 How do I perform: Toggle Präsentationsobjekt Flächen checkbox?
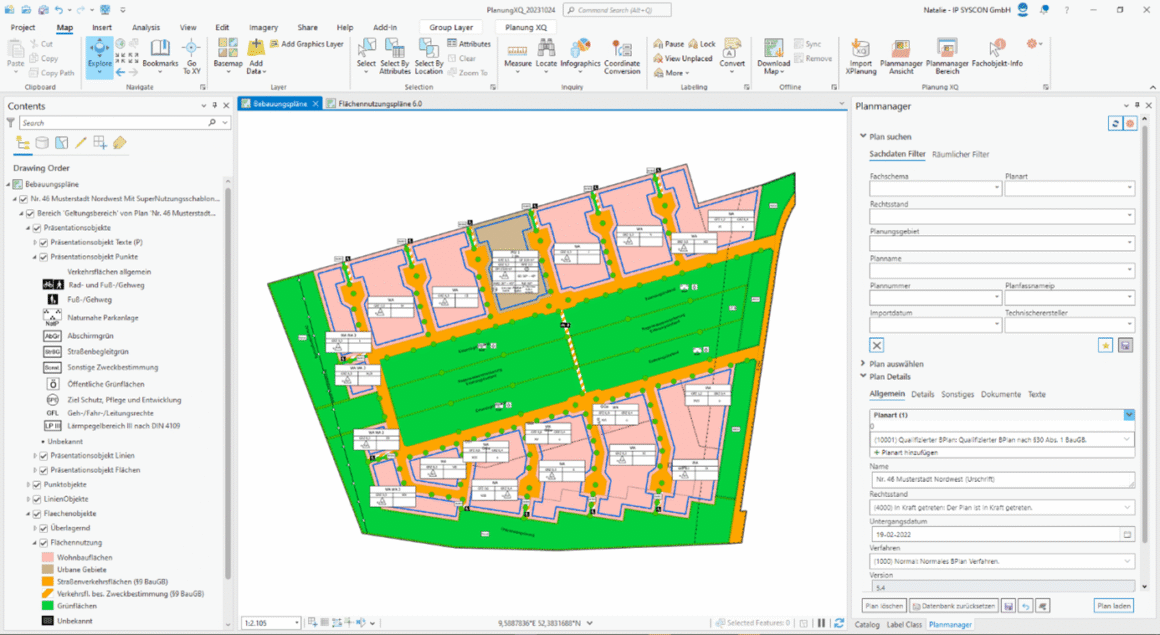click(44, 470)
